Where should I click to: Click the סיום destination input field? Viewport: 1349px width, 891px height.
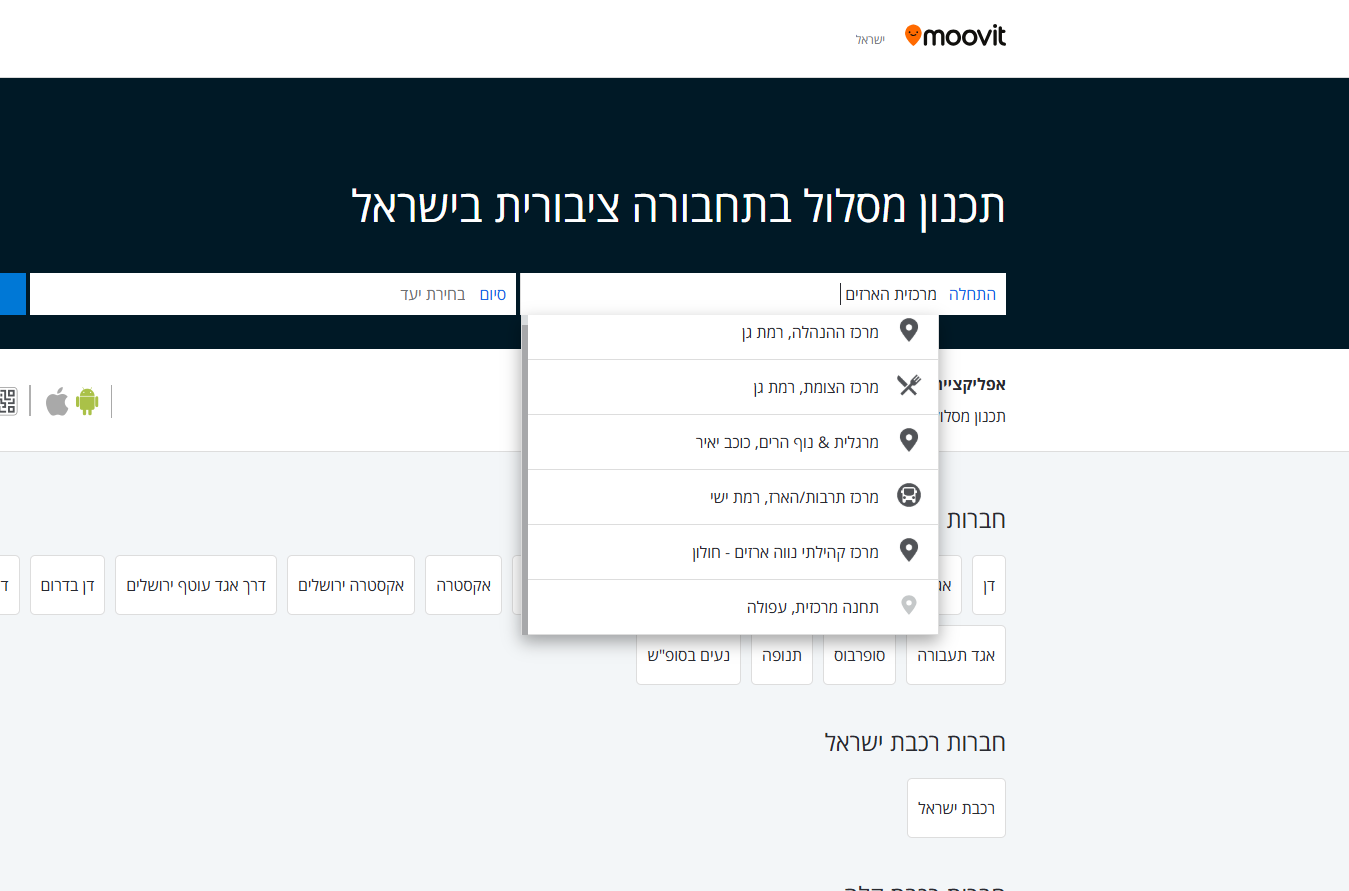point(300,293)
